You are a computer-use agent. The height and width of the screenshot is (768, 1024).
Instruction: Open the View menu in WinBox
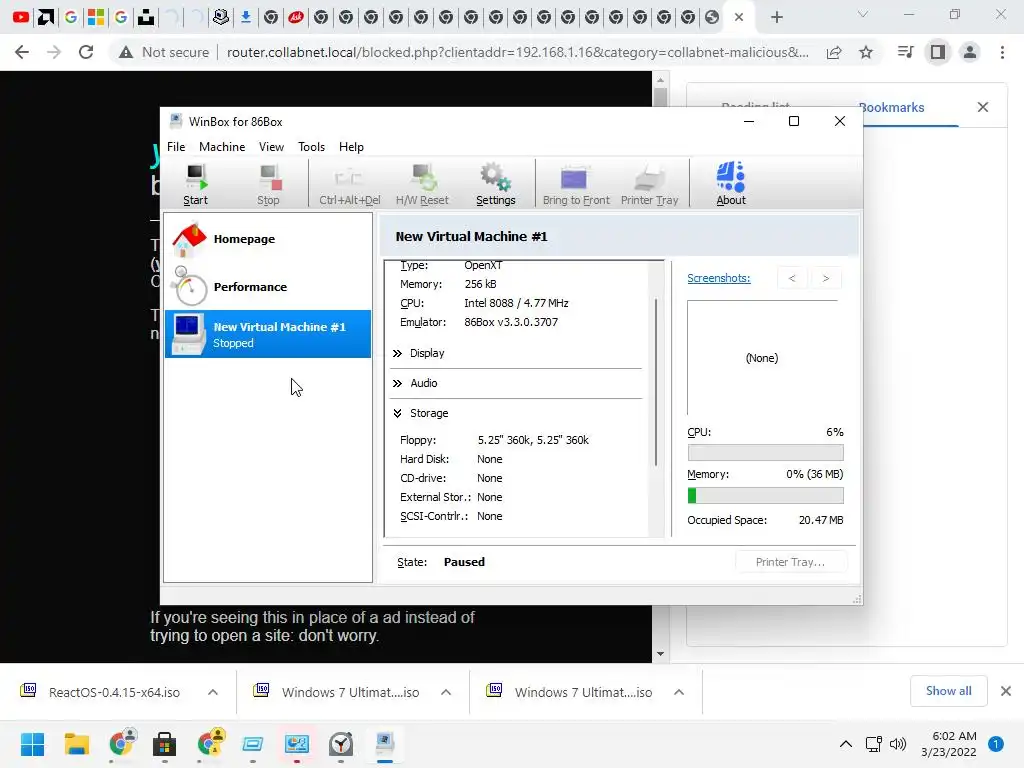click(271, 147)
